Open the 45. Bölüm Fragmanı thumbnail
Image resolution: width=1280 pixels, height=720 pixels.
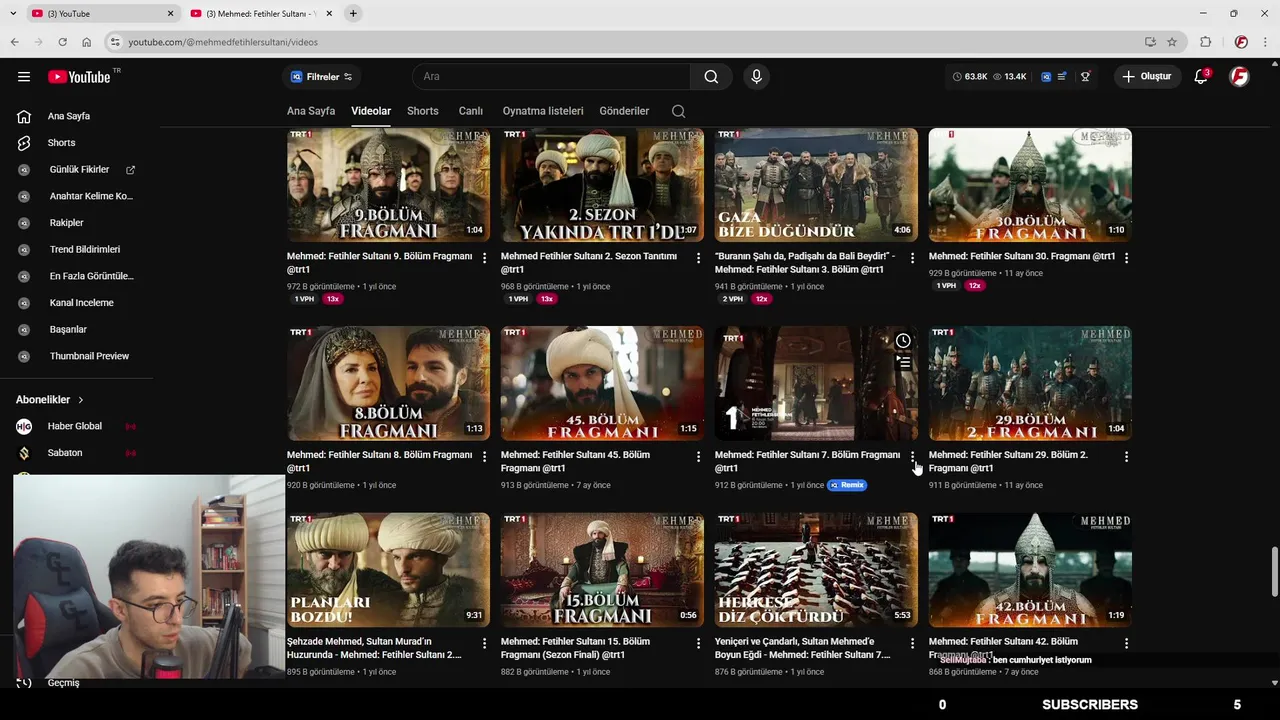[x=602, y=383]
